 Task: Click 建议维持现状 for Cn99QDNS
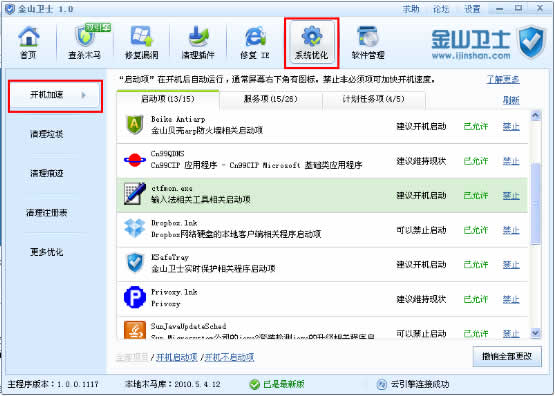(x=421, y=161)
